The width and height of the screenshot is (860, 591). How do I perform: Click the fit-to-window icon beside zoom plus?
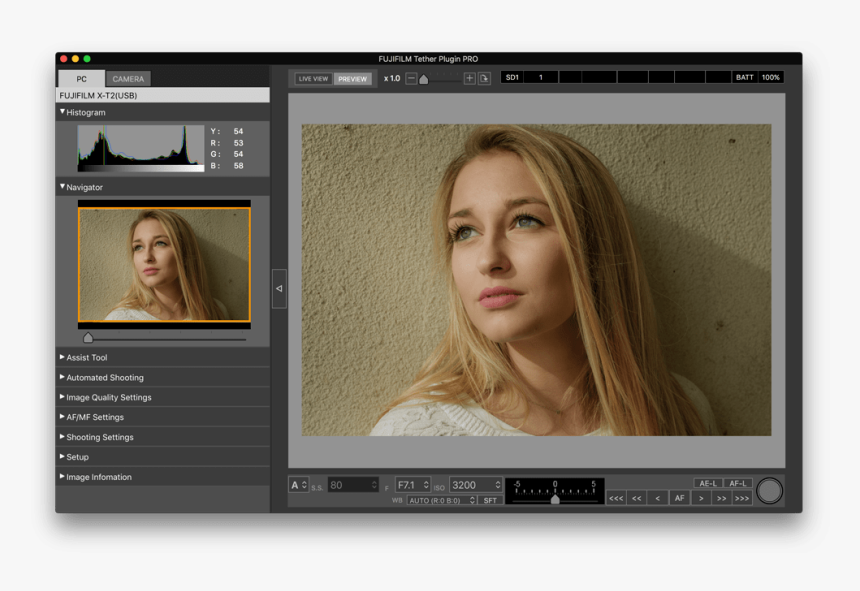[x=484, y=78]
